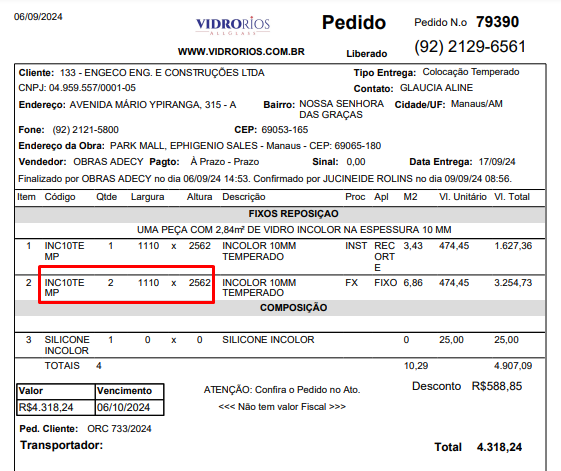Select the Vencimento date 06/10/2024 cell
Viewport: 561px width, 471px height.
coord(130,407)
